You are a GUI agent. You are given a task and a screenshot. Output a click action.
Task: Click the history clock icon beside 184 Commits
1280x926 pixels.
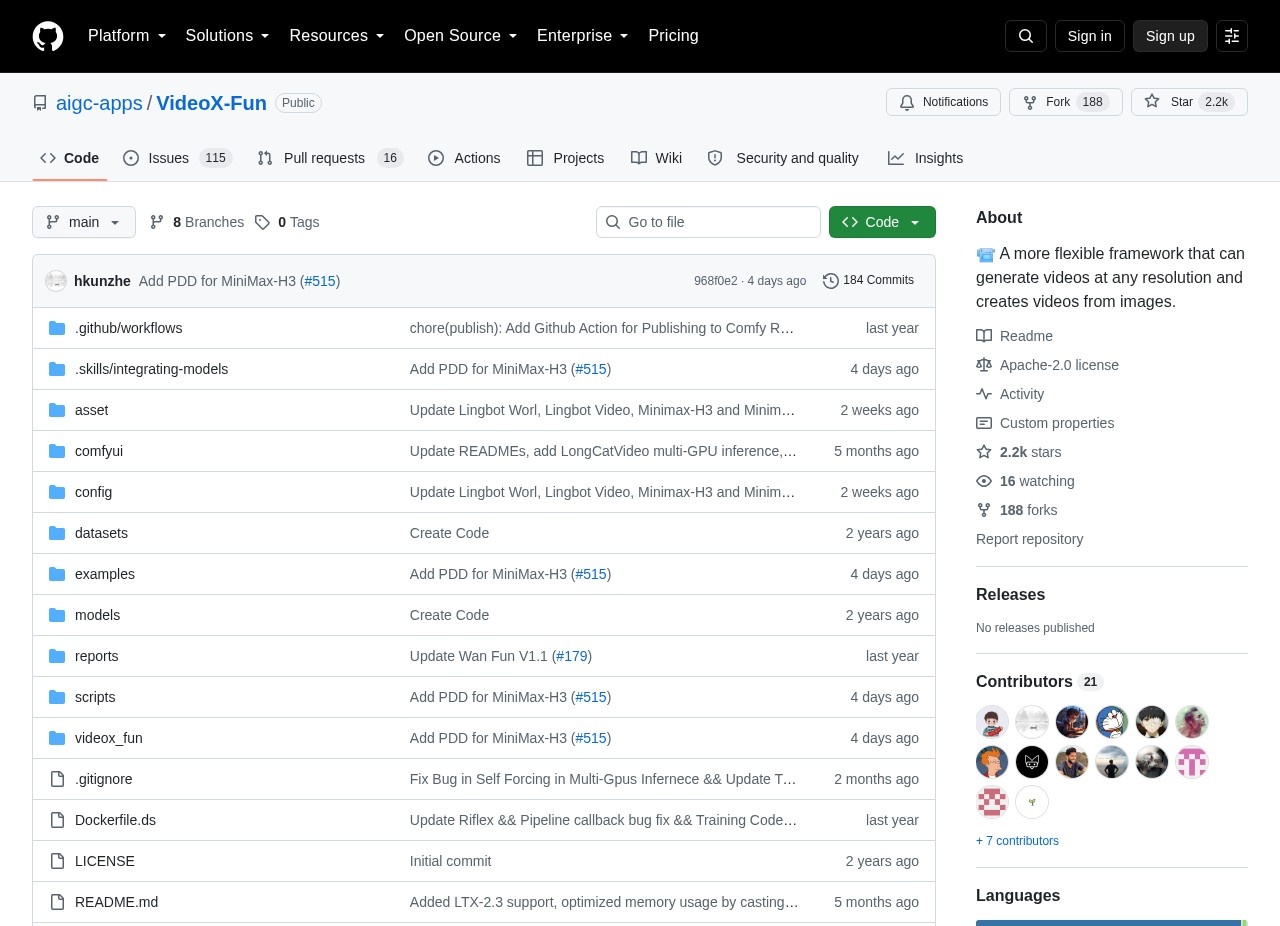pyautogui.click(x=831, y=281)
